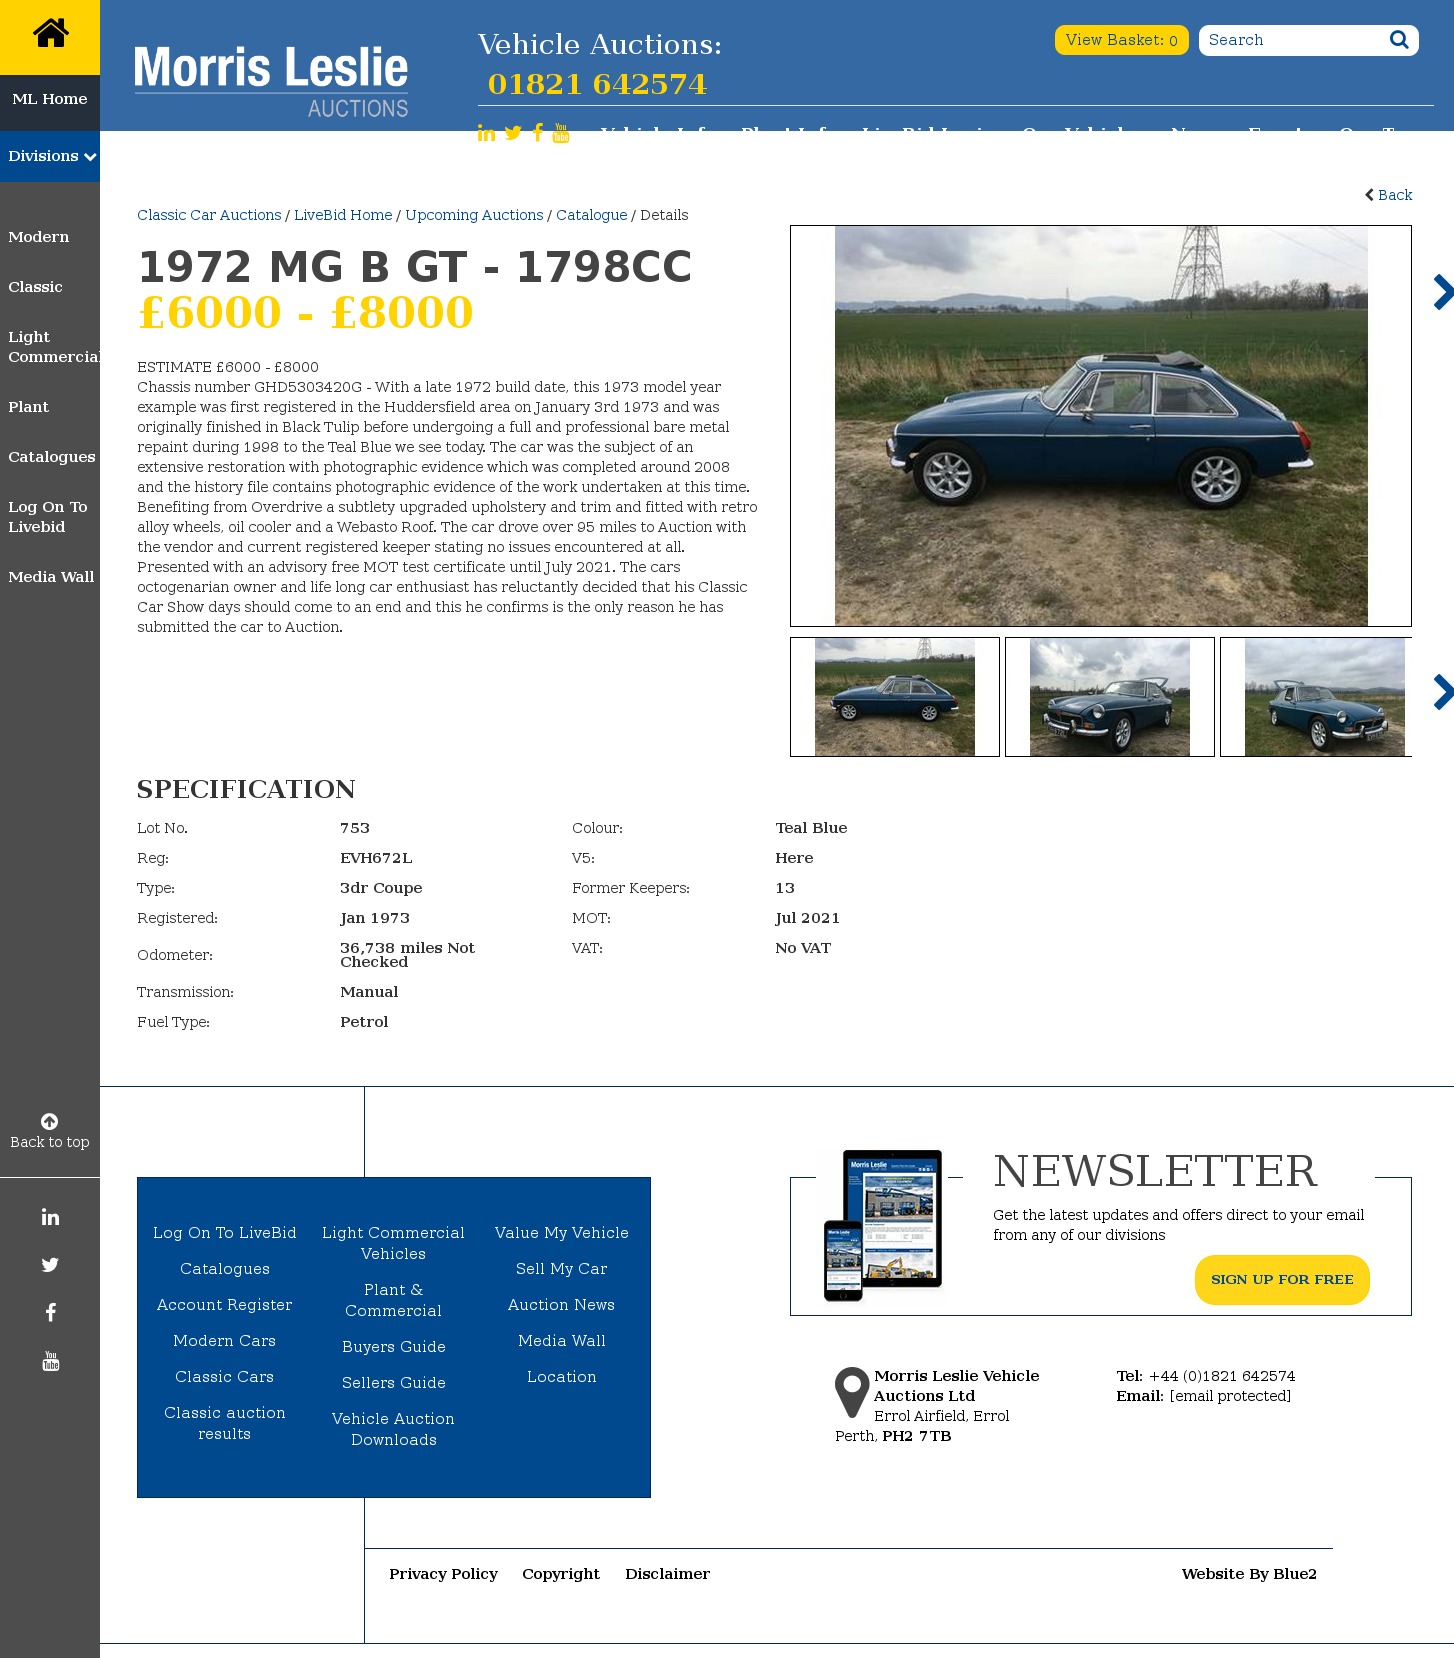
Task: Click the location pin icon
Action: [x=852, y=1392]
